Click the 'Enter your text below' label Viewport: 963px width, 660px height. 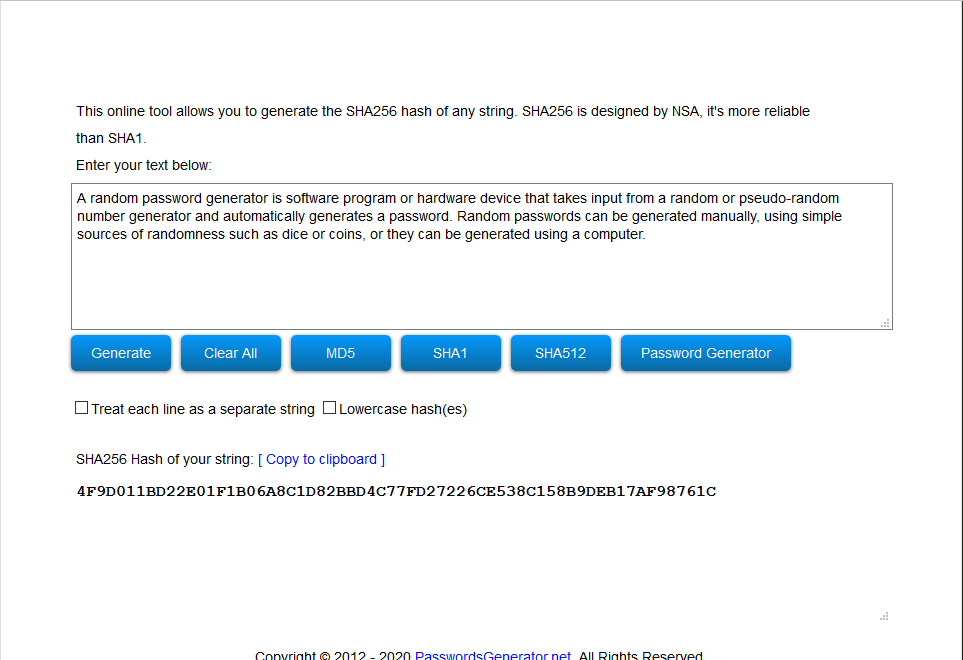tap(144, 165)
